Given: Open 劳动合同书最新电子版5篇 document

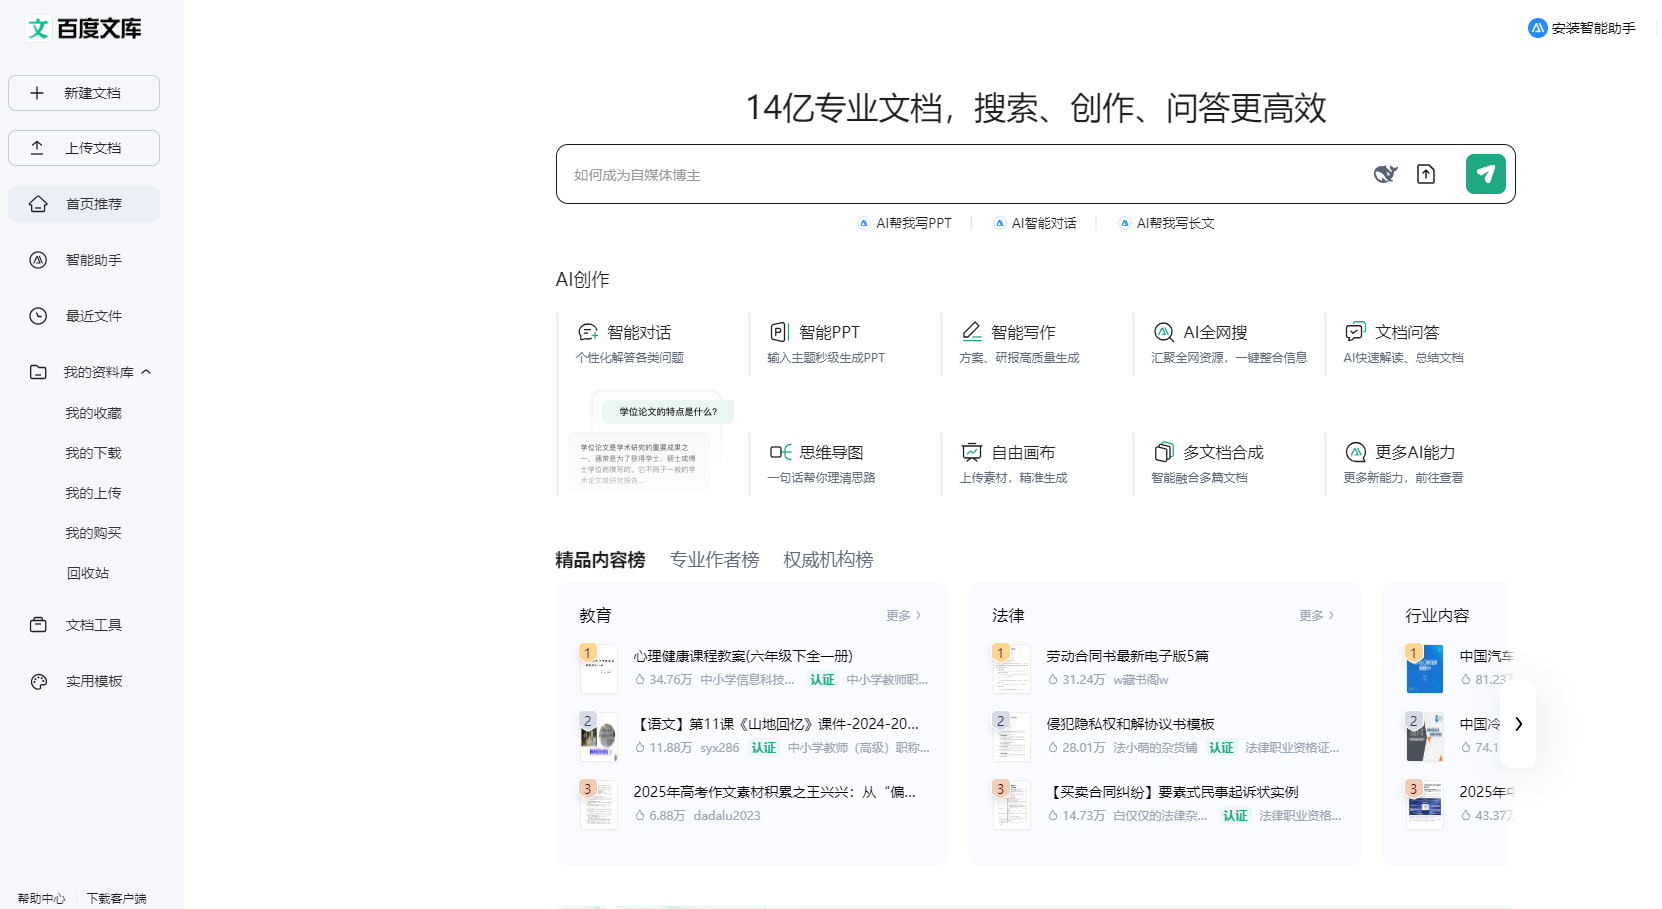Looking at the screenshot, I should point(1127,656).
